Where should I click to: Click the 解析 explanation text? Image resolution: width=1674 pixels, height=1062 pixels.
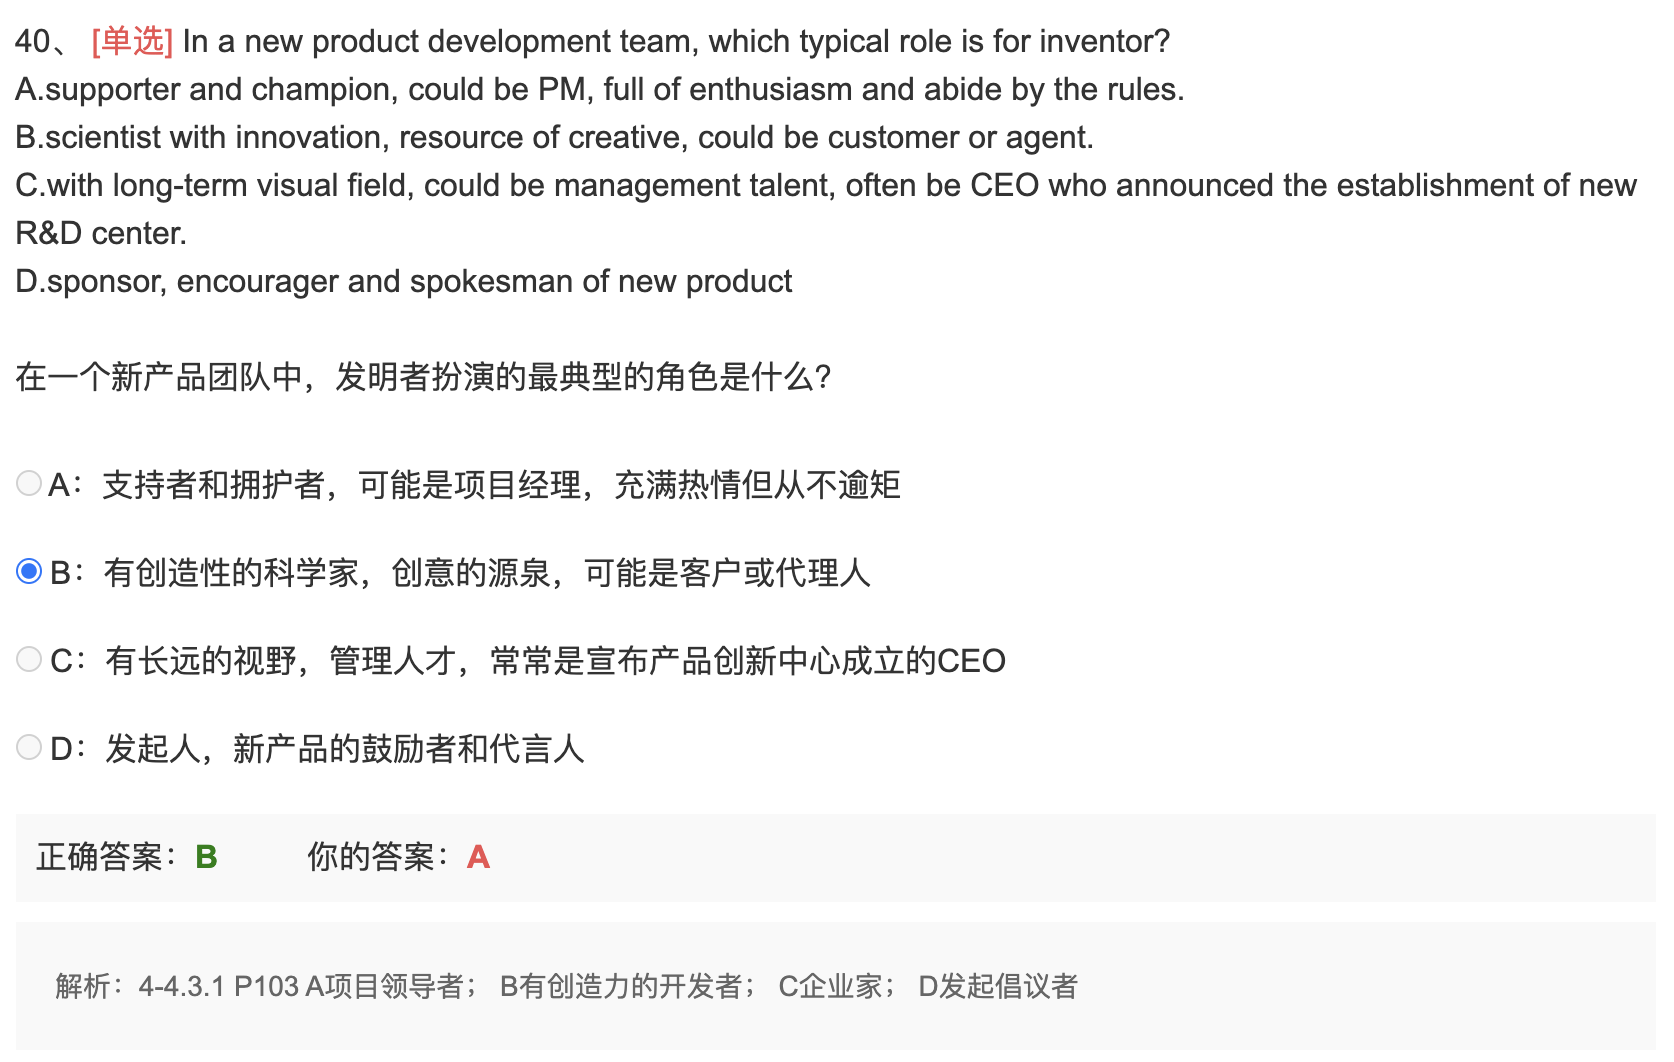pos(567,987)
